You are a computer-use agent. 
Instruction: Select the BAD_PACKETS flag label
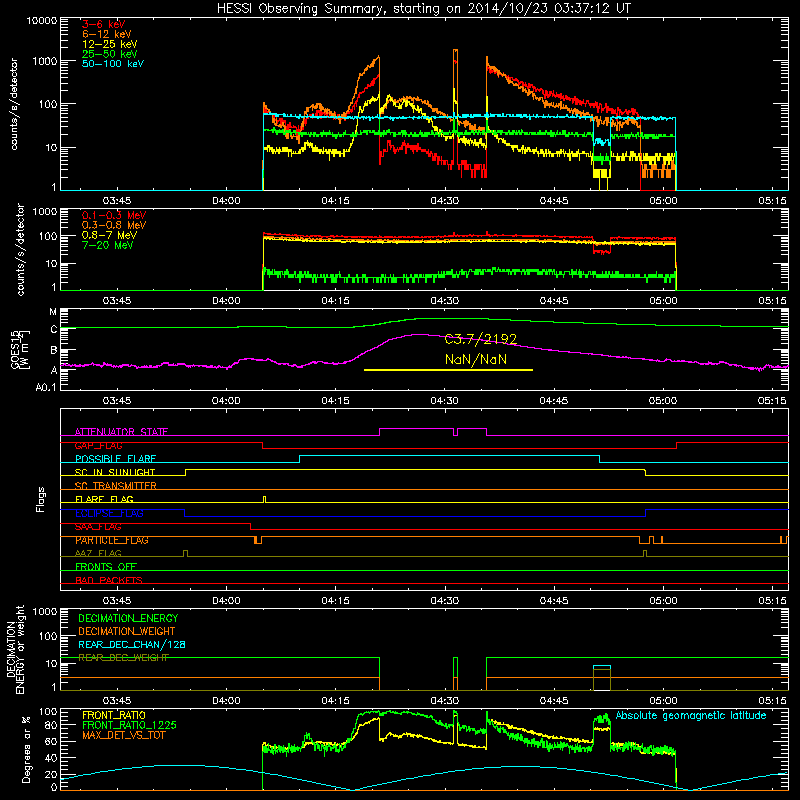109,581
